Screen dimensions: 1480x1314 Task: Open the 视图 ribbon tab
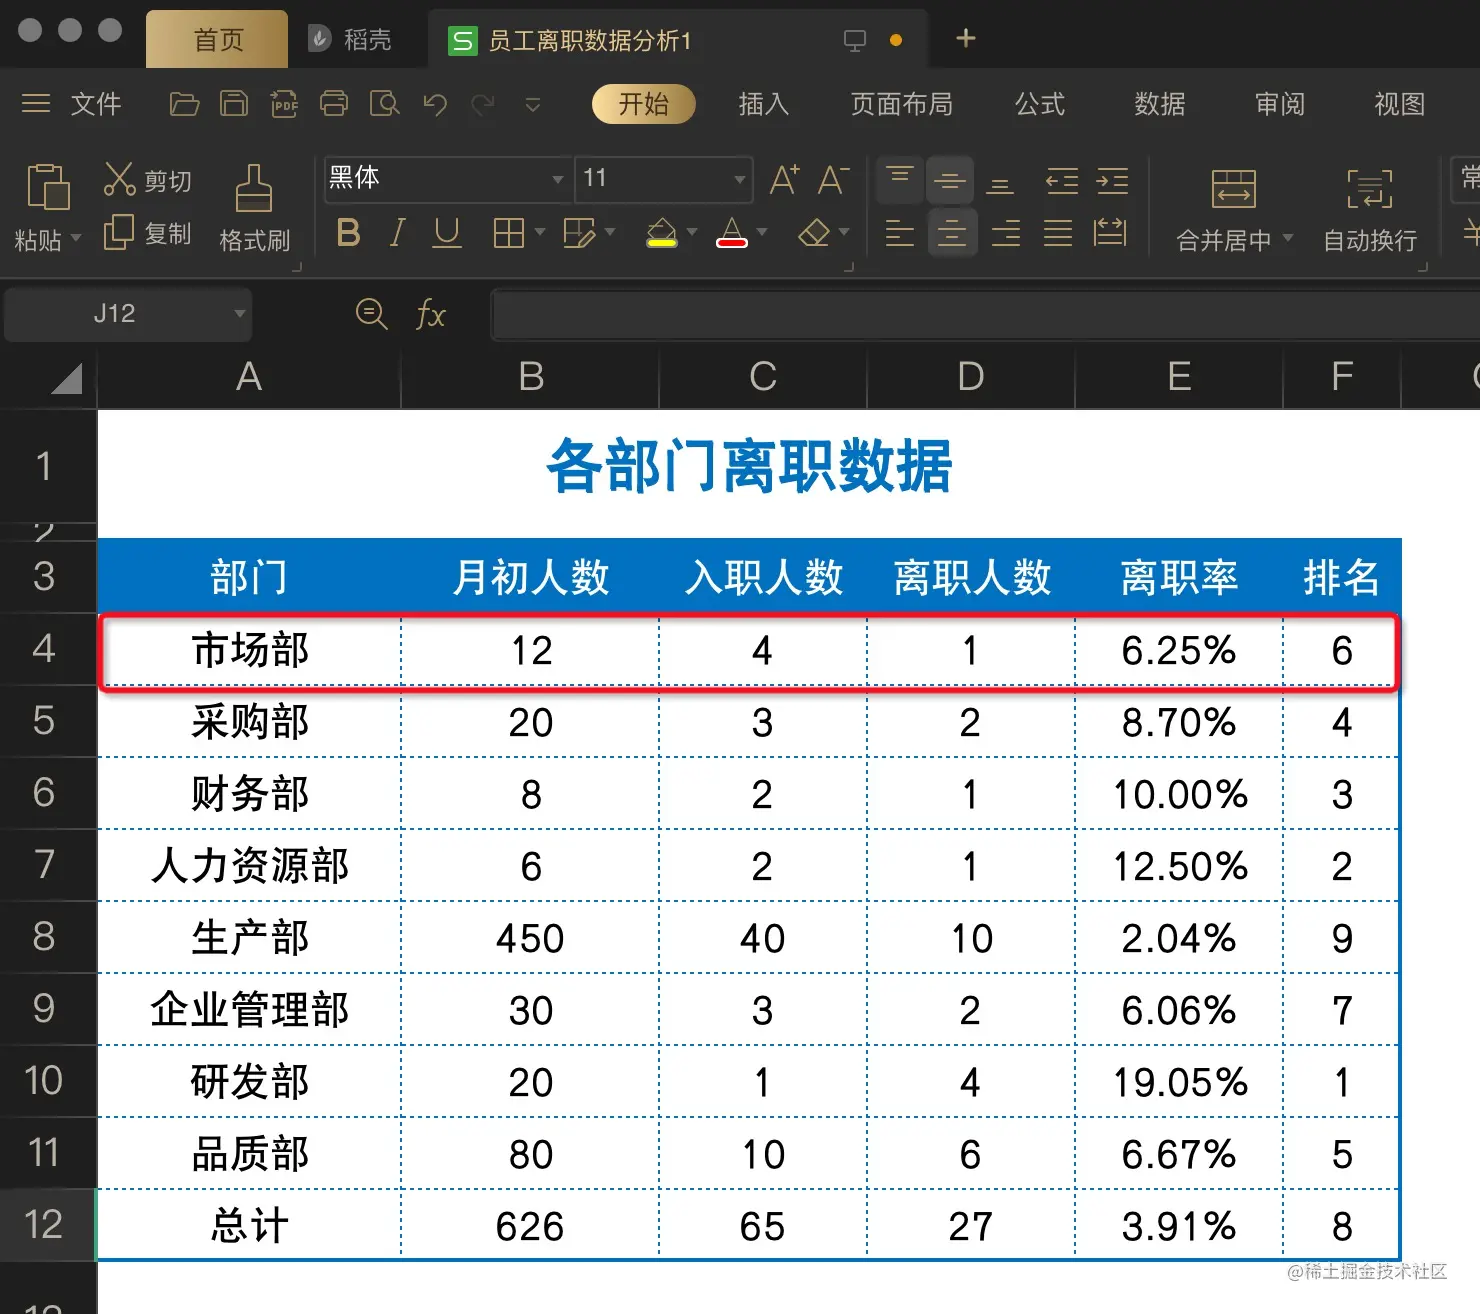pyautogui.click(x=1399, y=104)
